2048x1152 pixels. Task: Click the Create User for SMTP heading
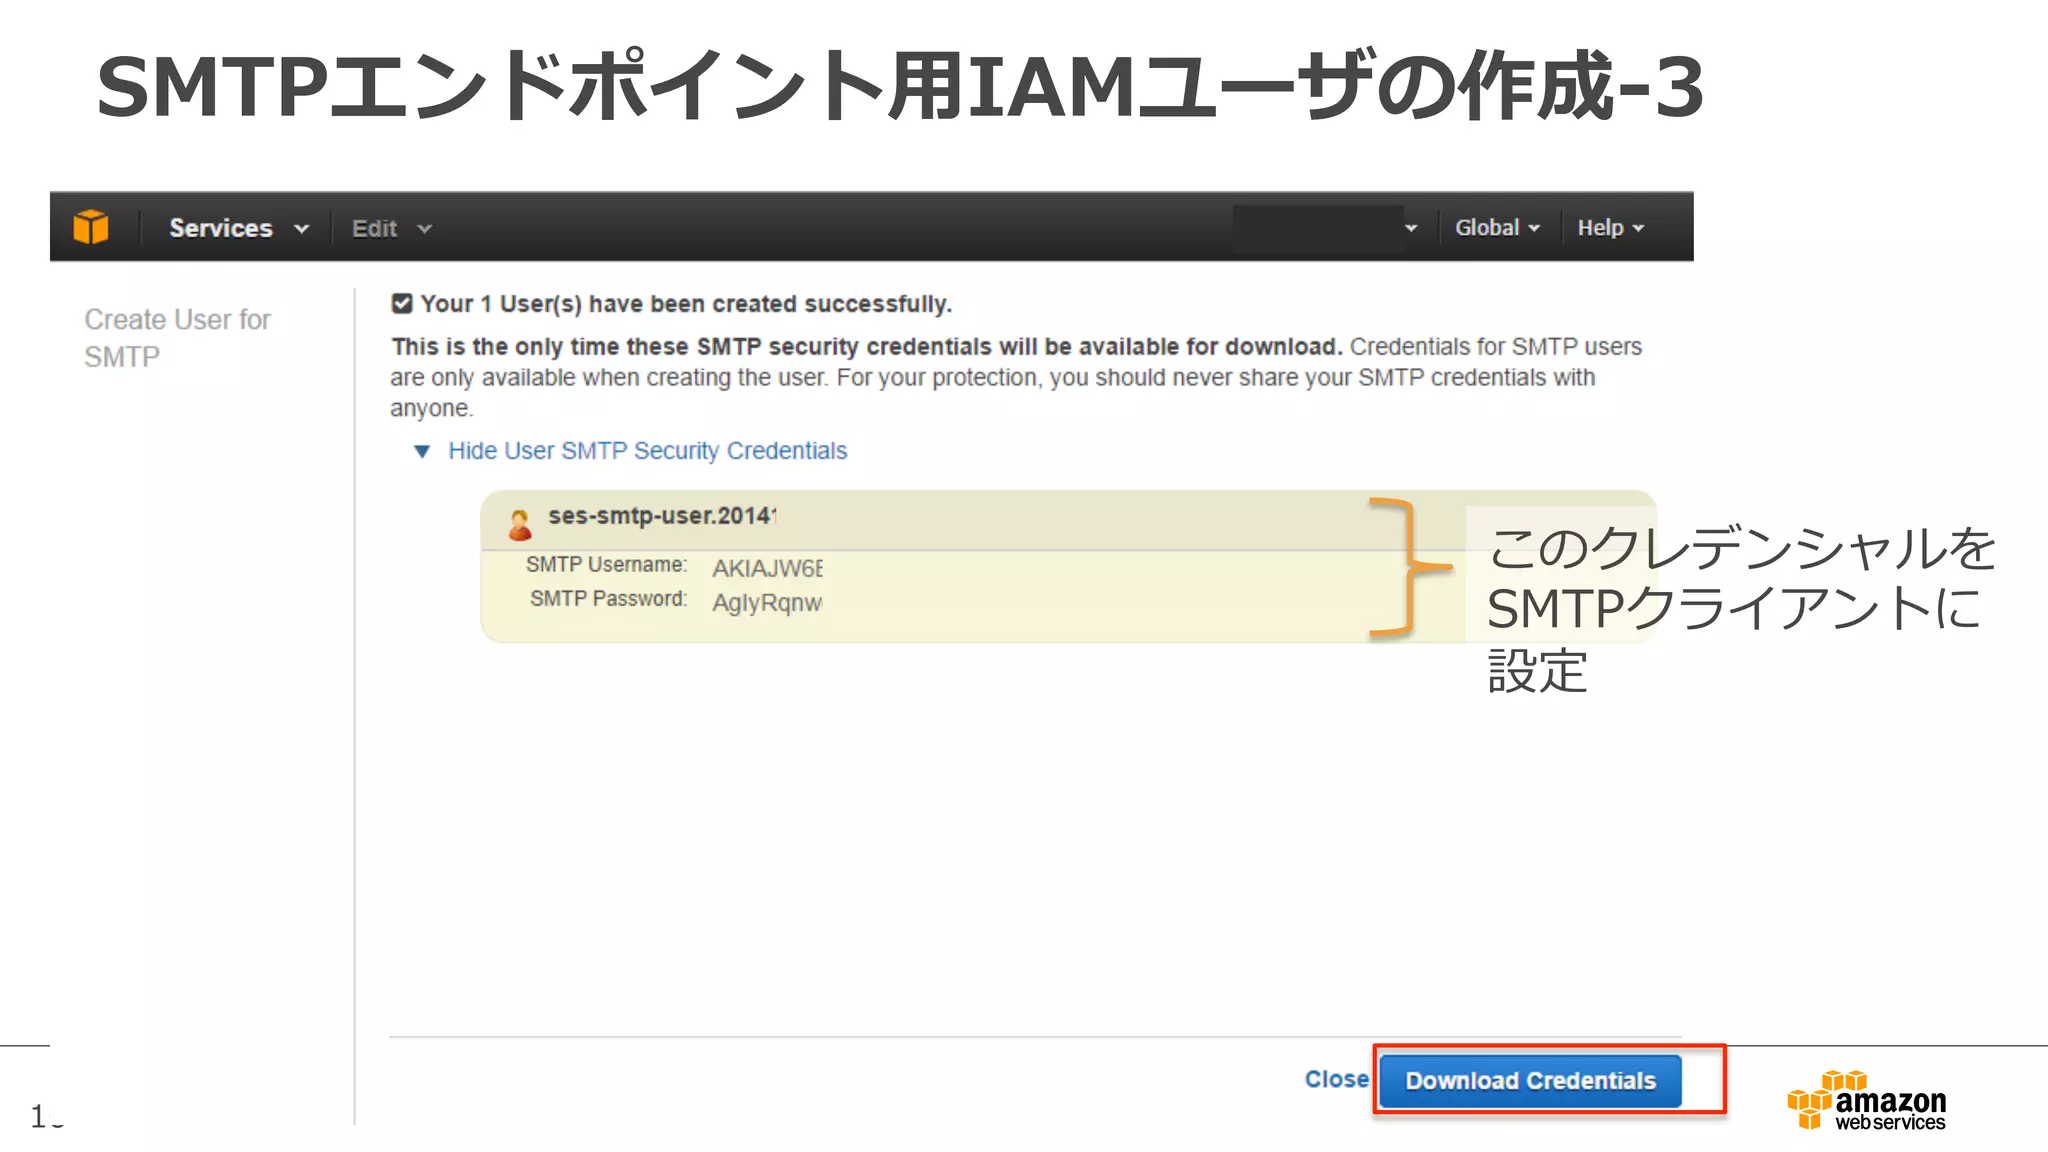[x=177, y=338]
